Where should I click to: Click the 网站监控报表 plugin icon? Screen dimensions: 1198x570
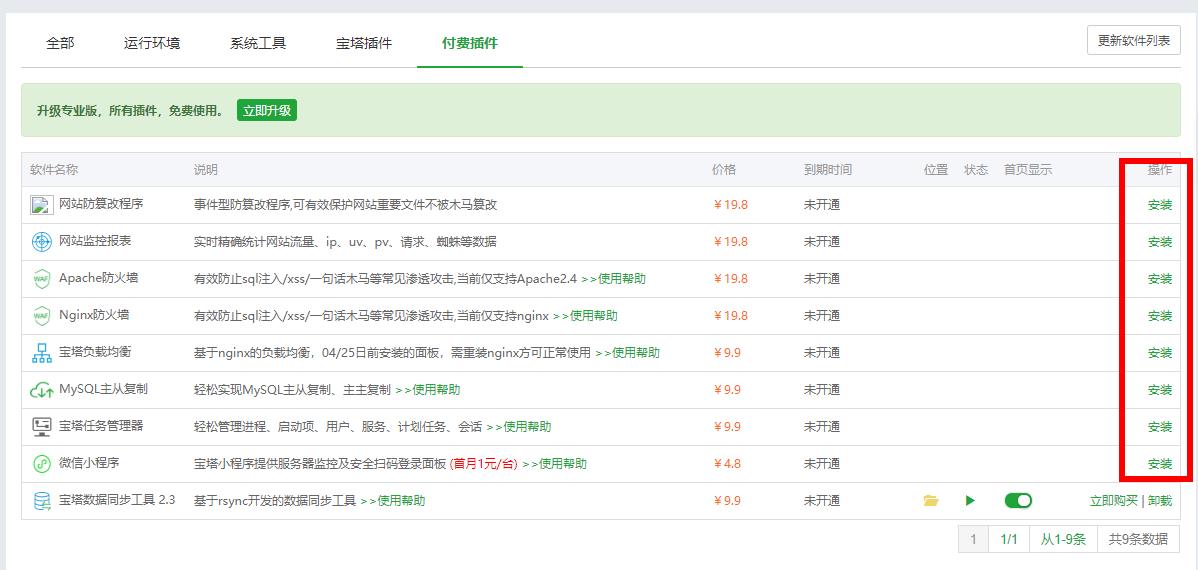[41, 241]
